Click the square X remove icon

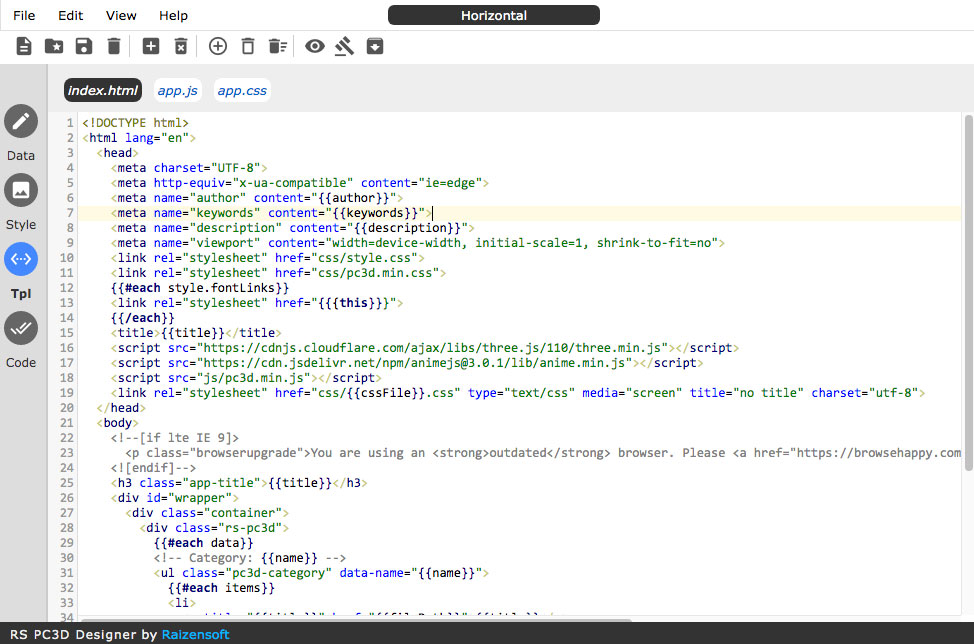coord(181,46)
